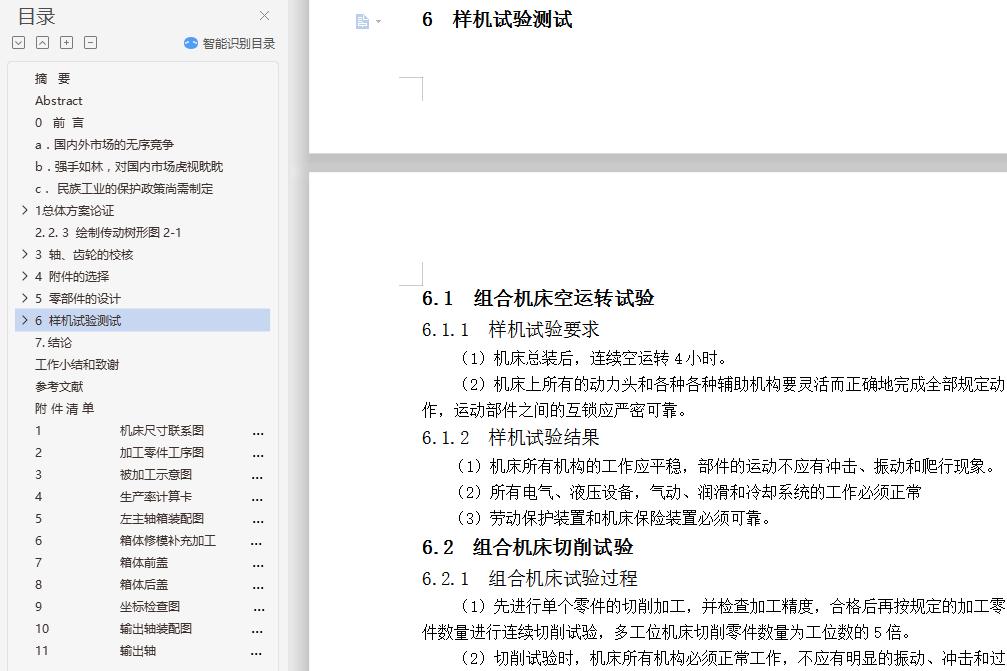Select 4 附件的选择 heading in outline

(x=72, y=277)
